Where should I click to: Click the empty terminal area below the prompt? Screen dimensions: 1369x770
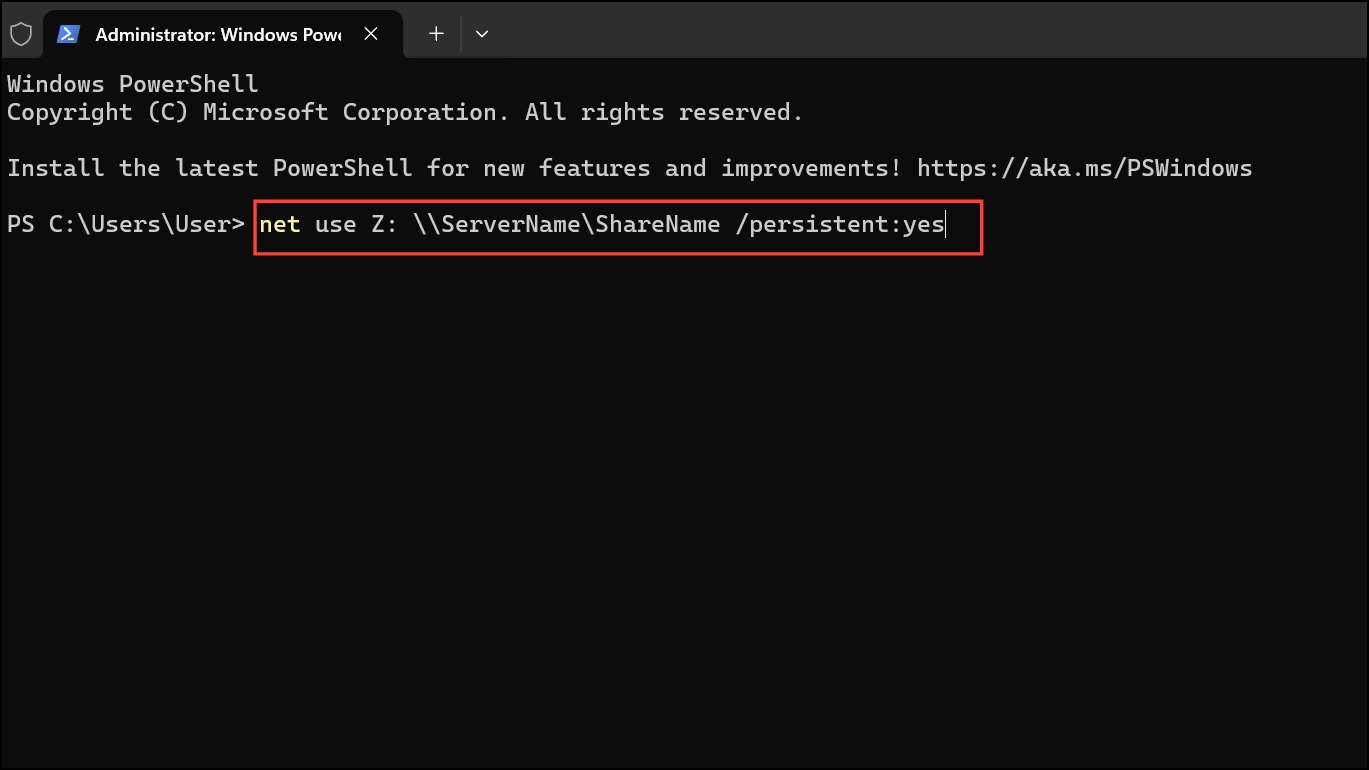pos(684,500)
